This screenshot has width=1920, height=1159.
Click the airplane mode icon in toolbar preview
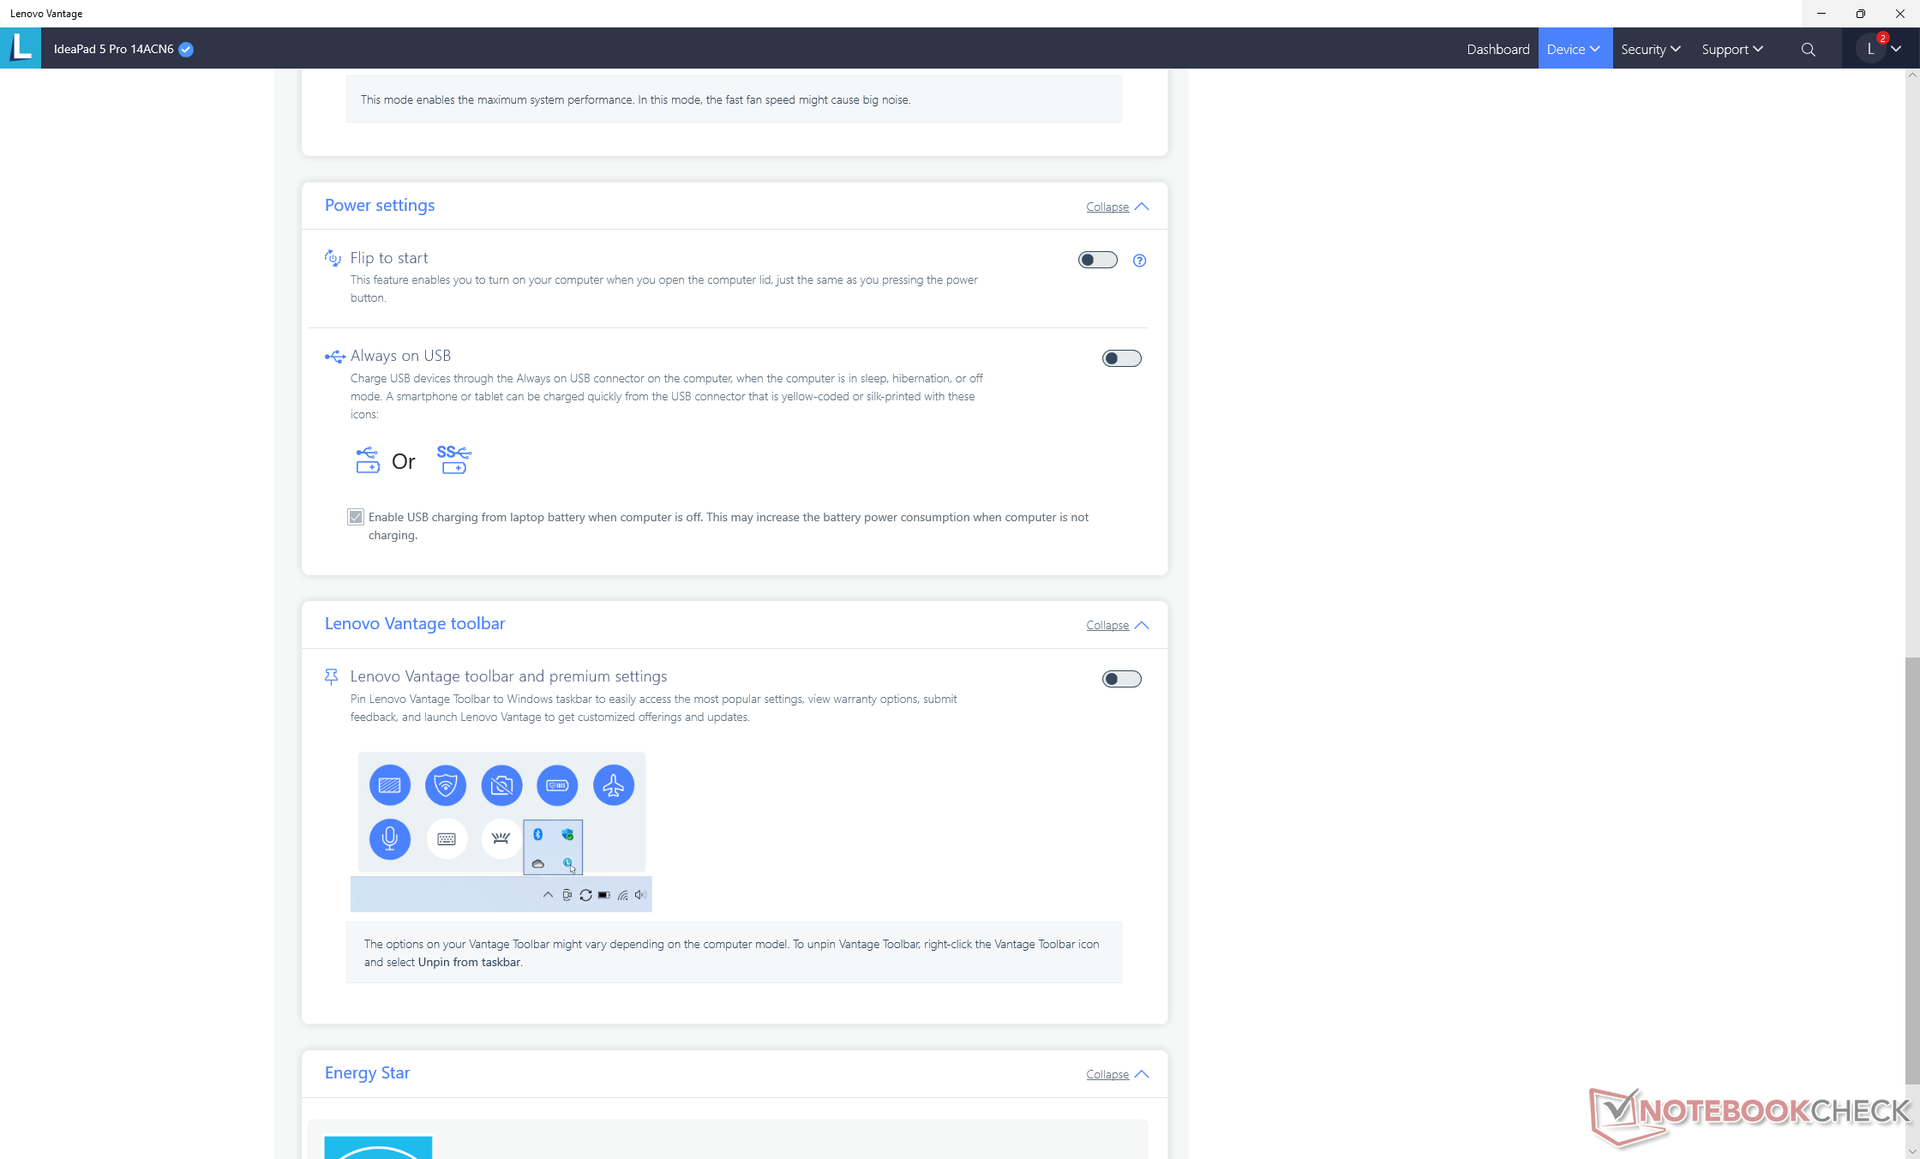click(613, 785)
